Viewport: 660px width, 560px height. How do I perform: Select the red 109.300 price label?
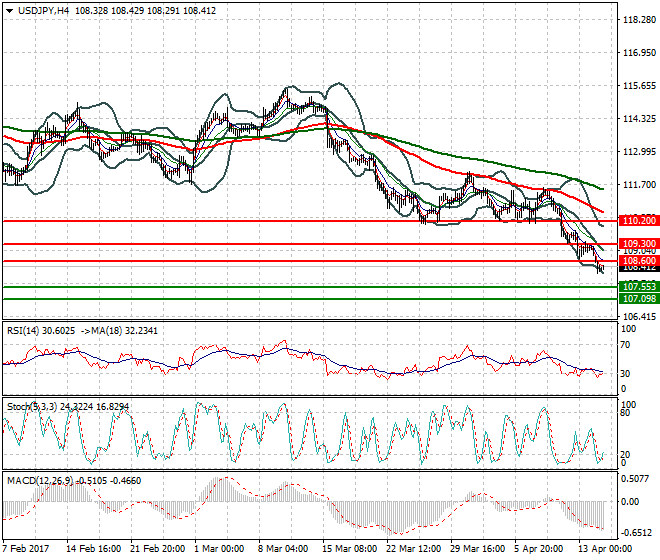[637, 244]
